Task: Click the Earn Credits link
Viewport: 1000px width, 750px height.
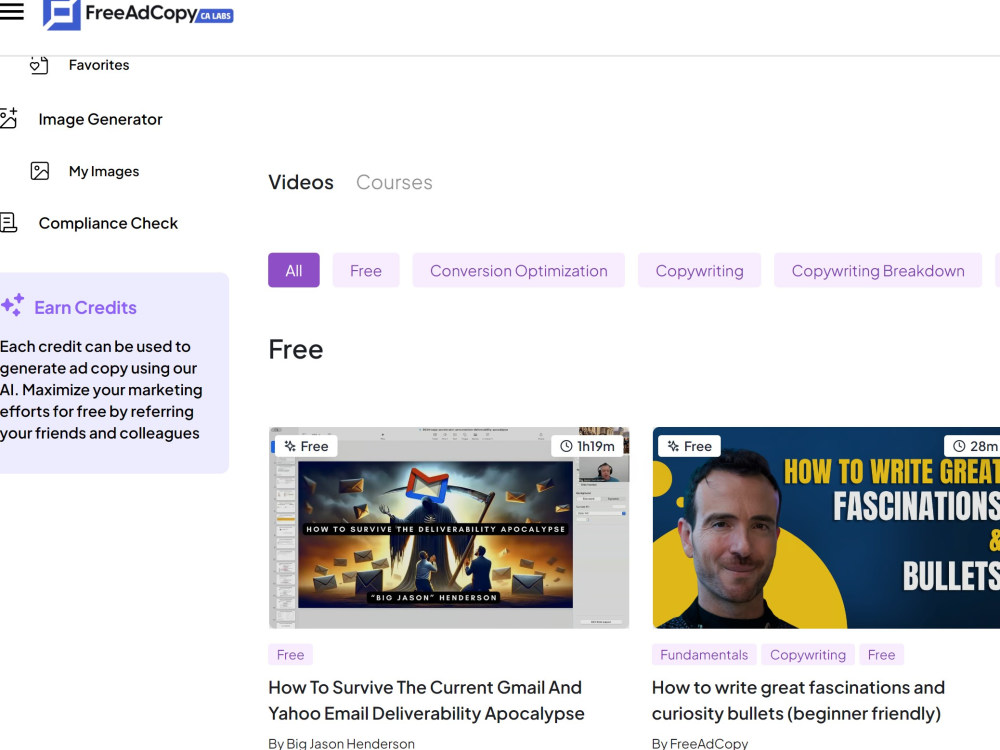Action: (85, 307)
